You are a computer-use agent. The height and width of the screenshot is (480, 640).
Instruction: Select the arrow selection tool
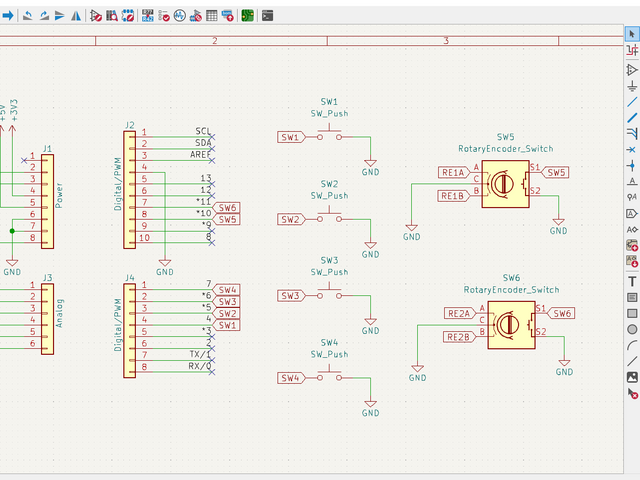[x=632, y=34]
